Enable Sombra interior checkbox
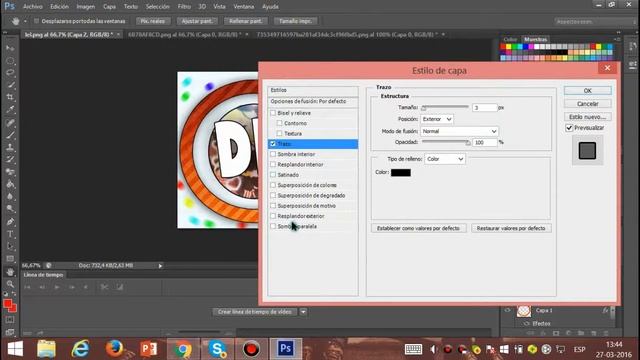The image size is (640, 360). pos(273,154)
